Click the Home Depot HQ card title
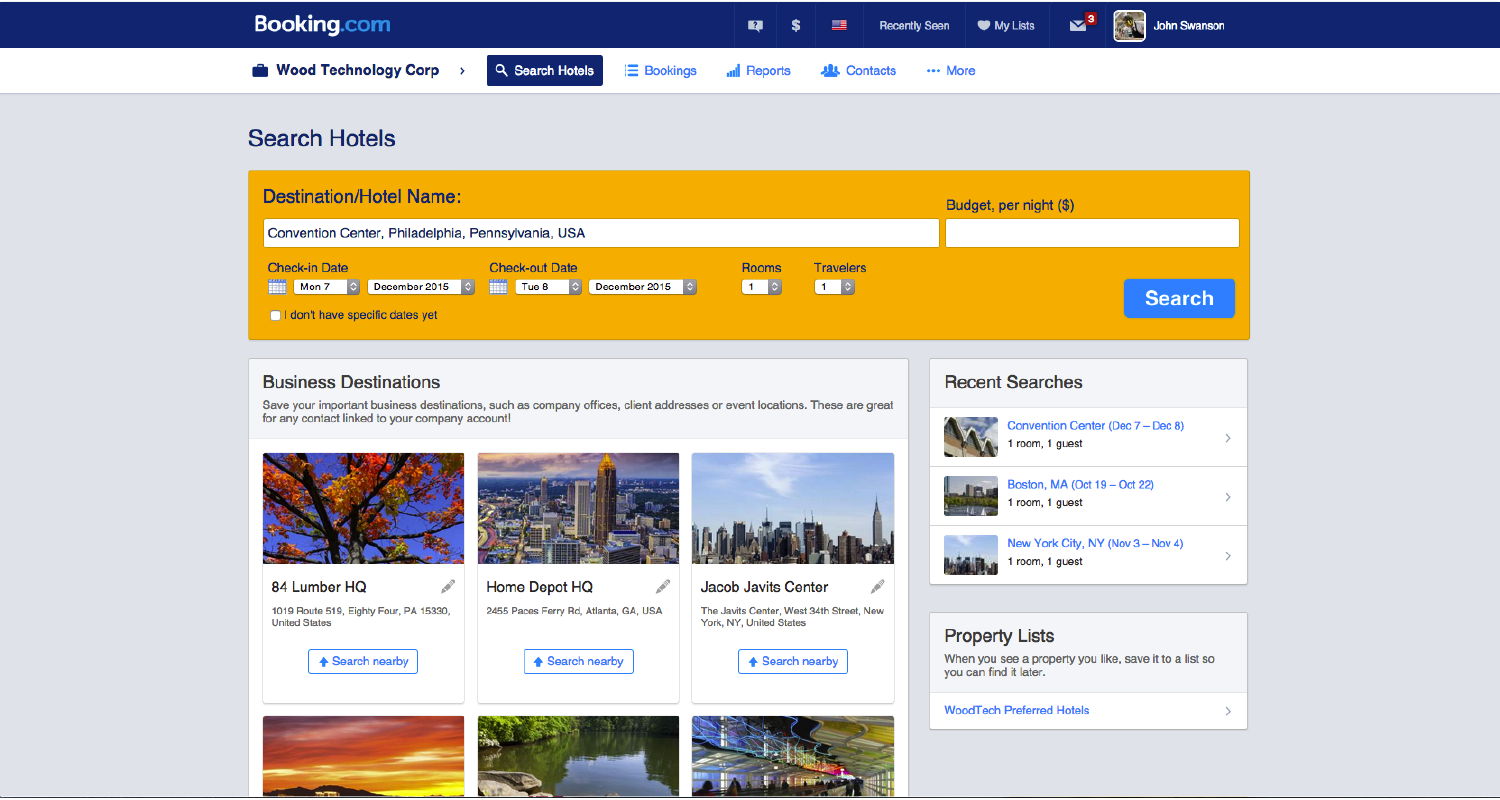This screenshot has height=800, width=1500. [x=539, y=587]
